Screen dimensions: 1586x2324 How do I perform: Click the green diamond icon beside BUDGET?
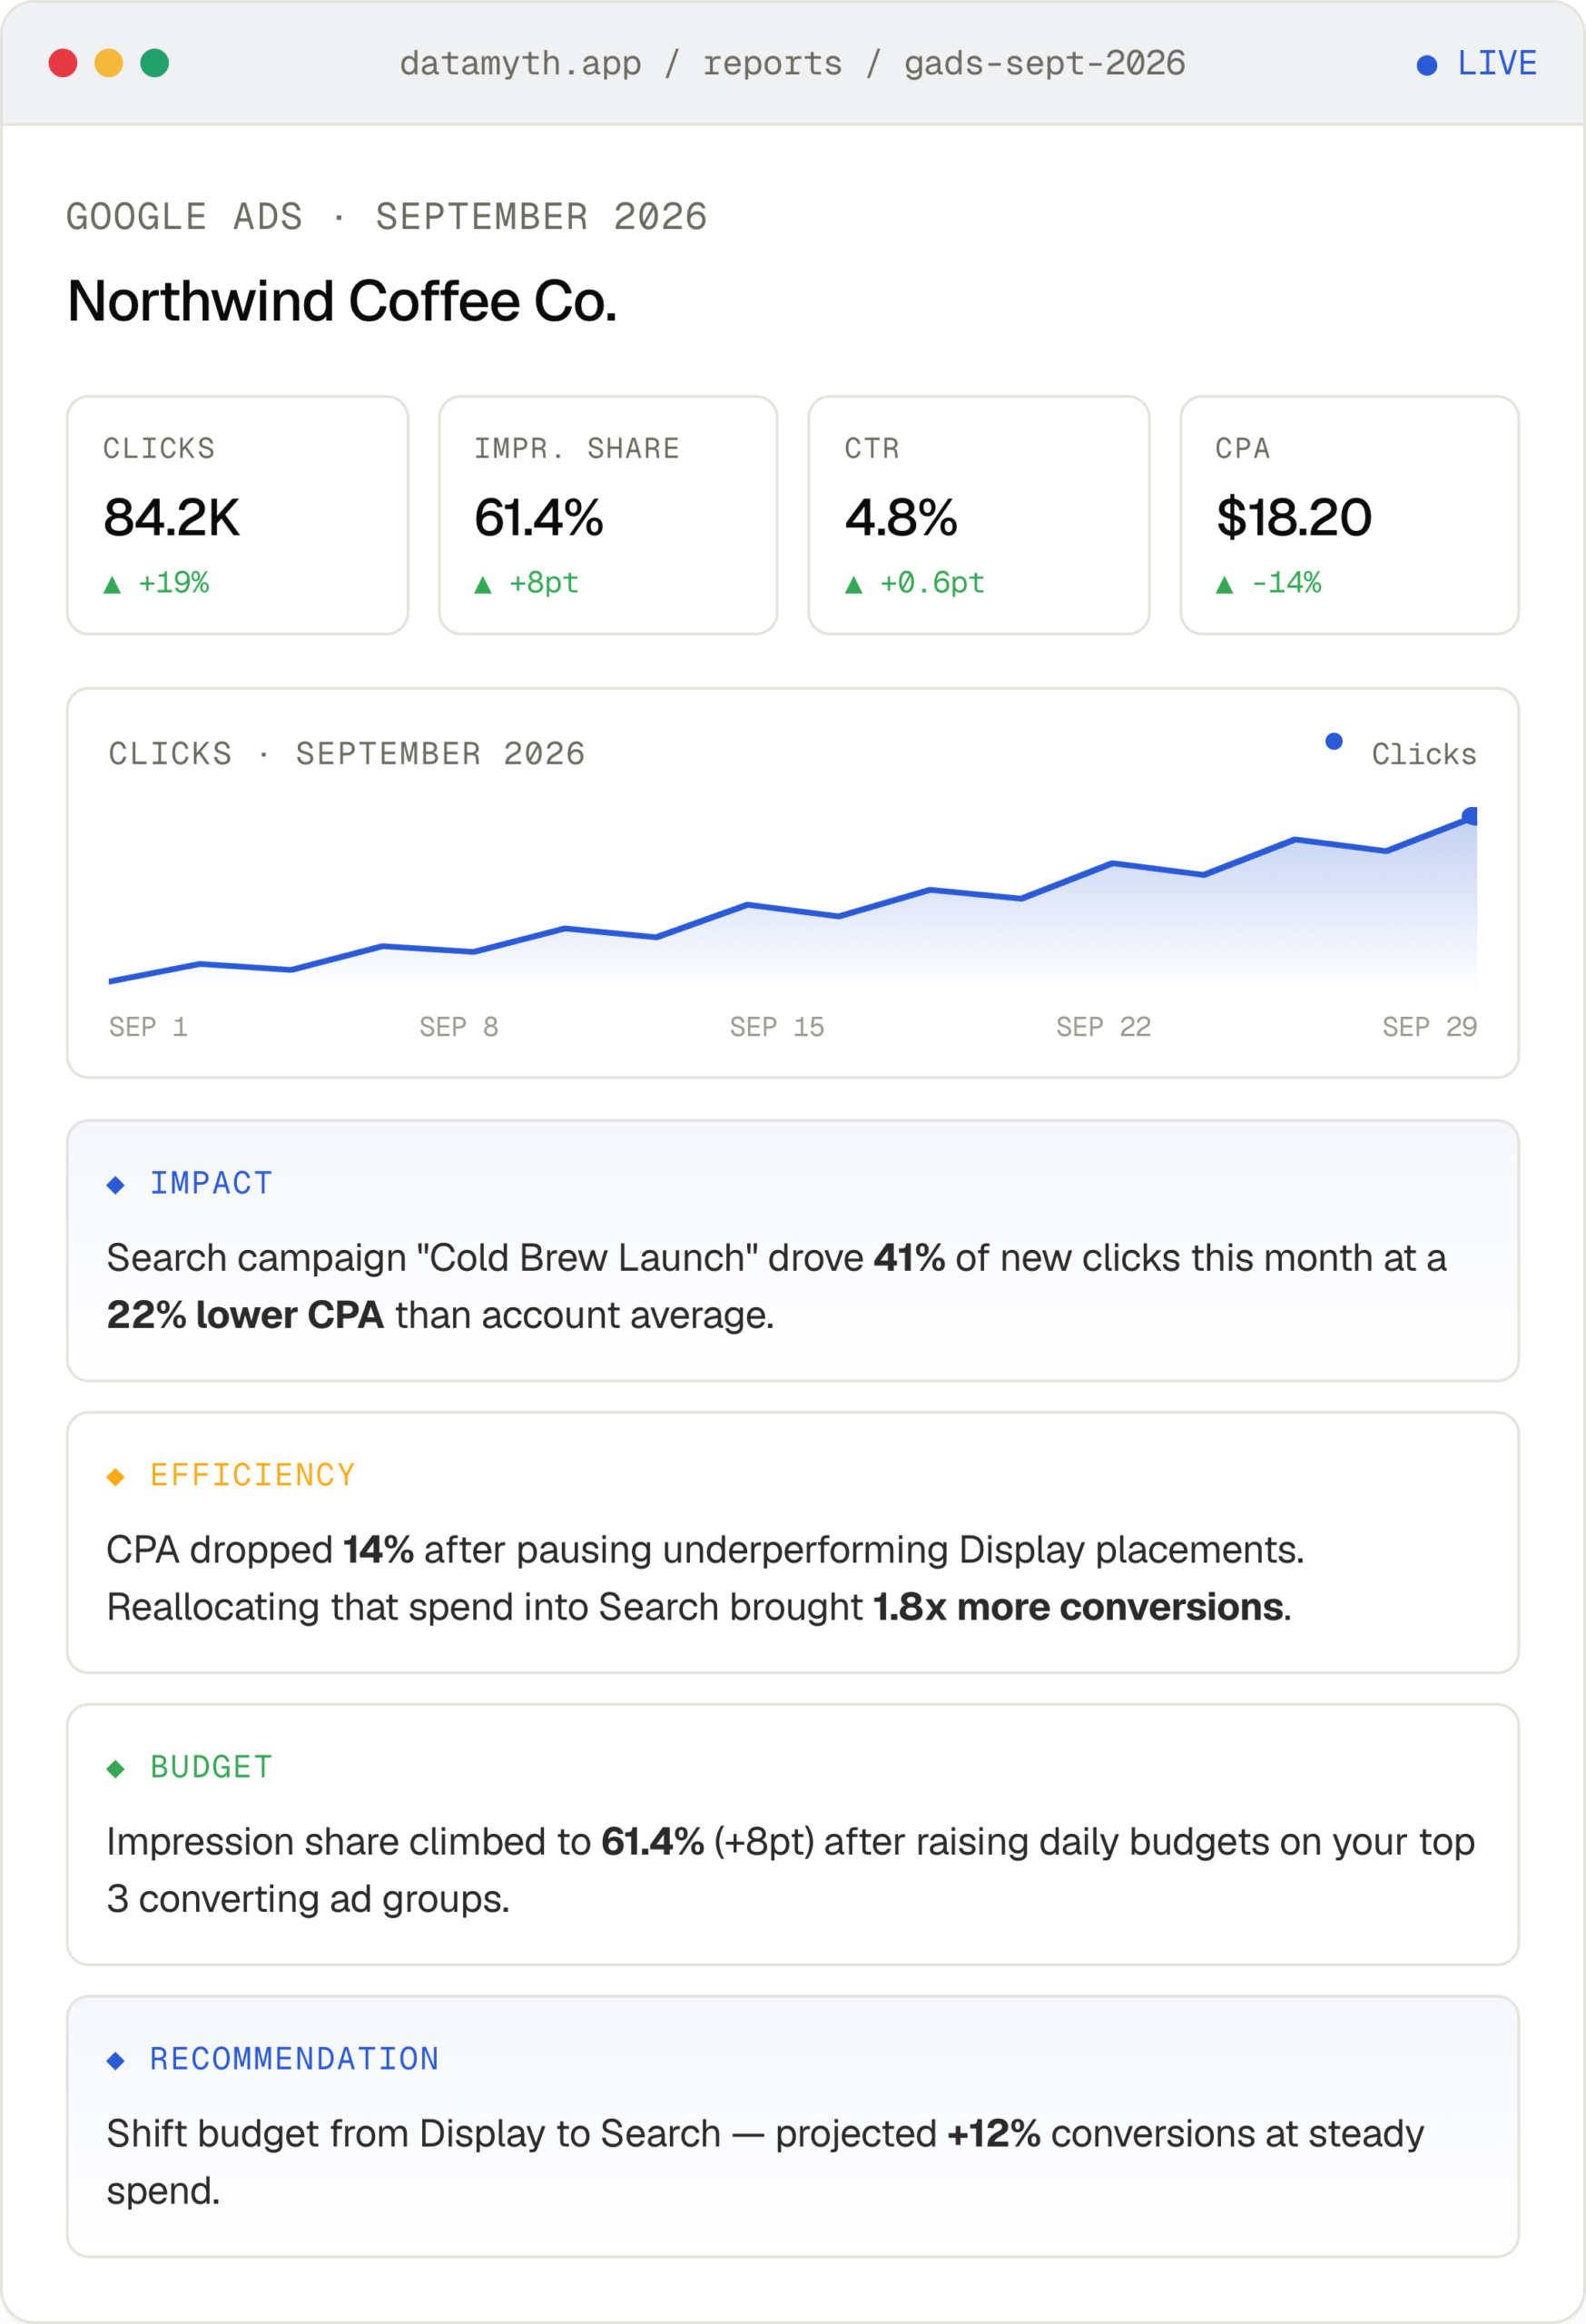point(116,1769)
